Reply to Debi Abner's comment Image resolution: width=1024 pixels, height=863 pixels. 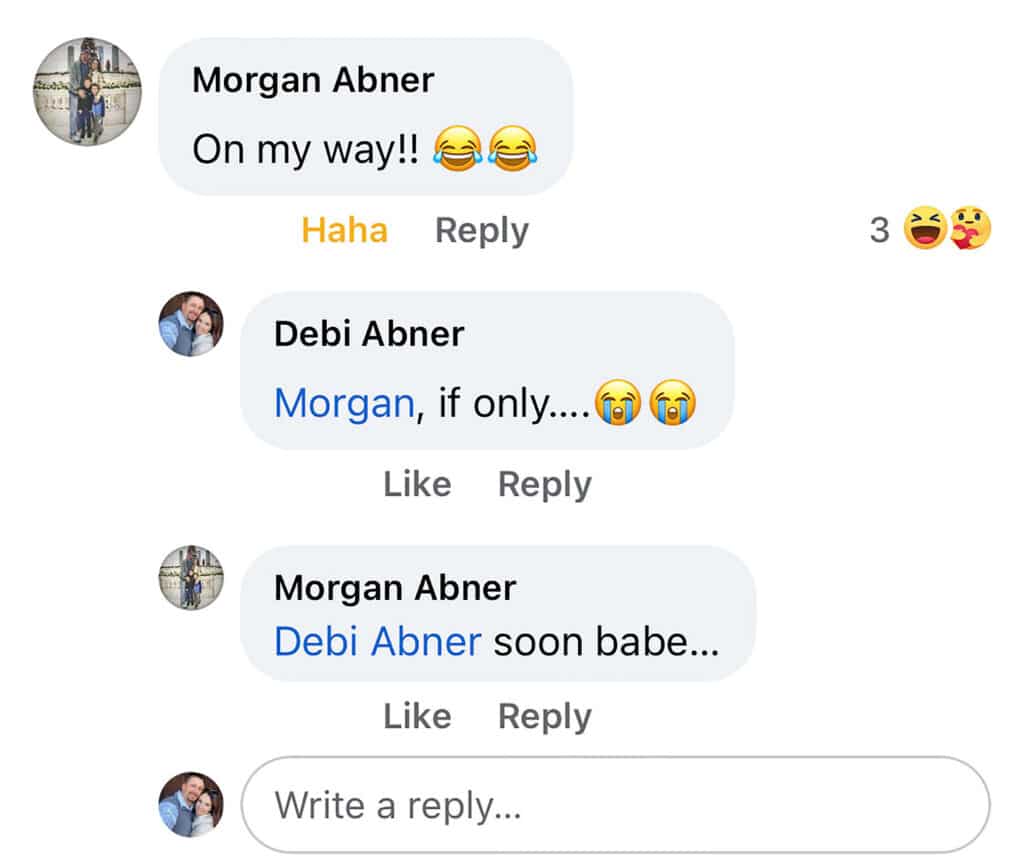pos(545,485)
